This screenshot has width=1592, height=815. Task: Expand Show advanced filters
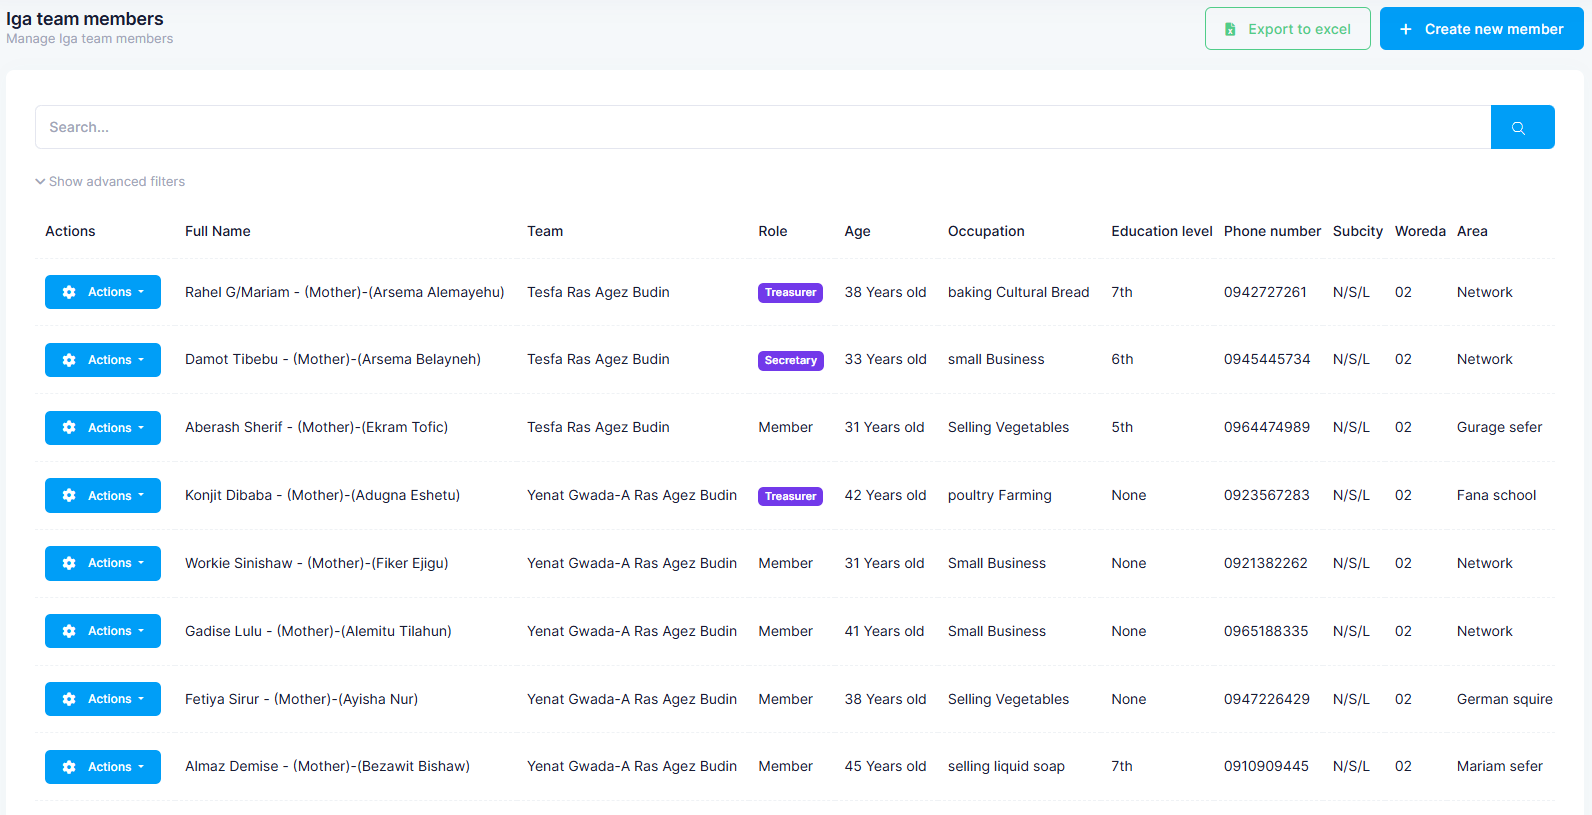point(110,182)
